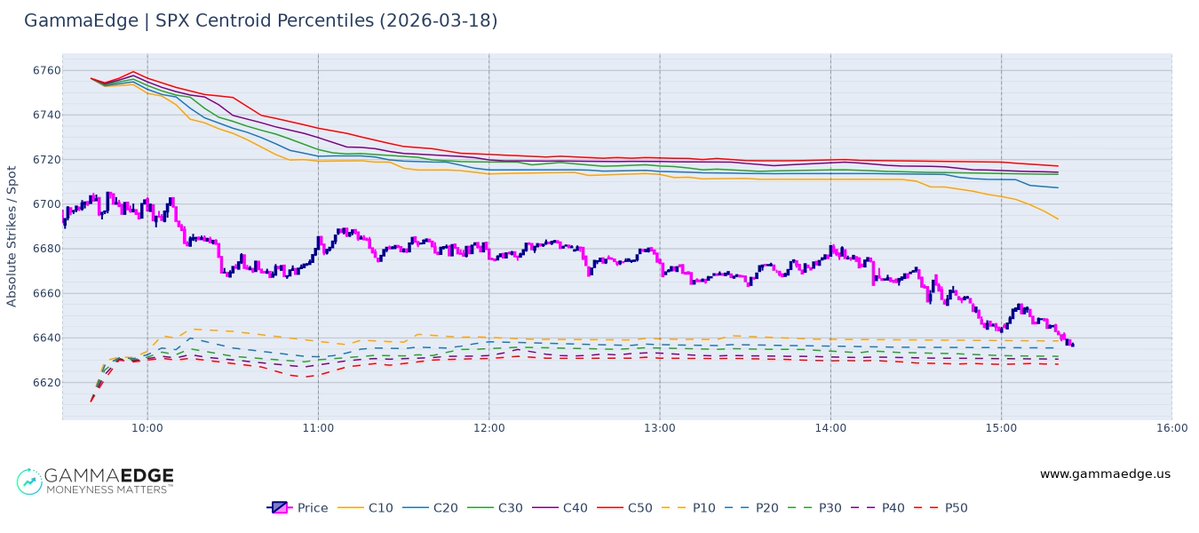
Task: Click the MONEYNESS MATTERS tagline text
Action: pos(109,488)
